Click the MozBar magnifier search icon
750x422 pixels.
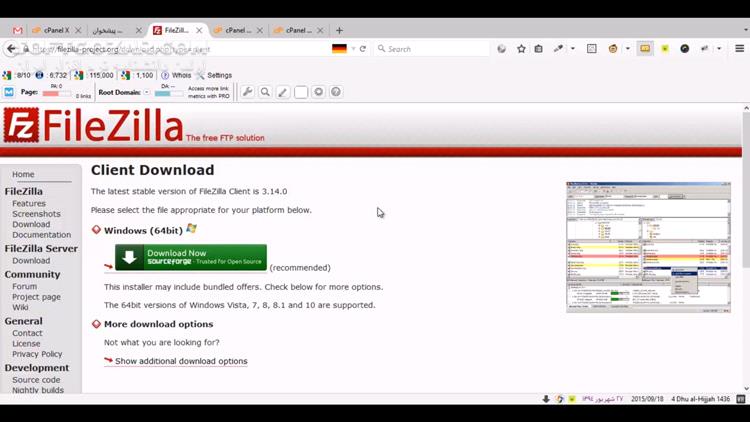[265, 92]
